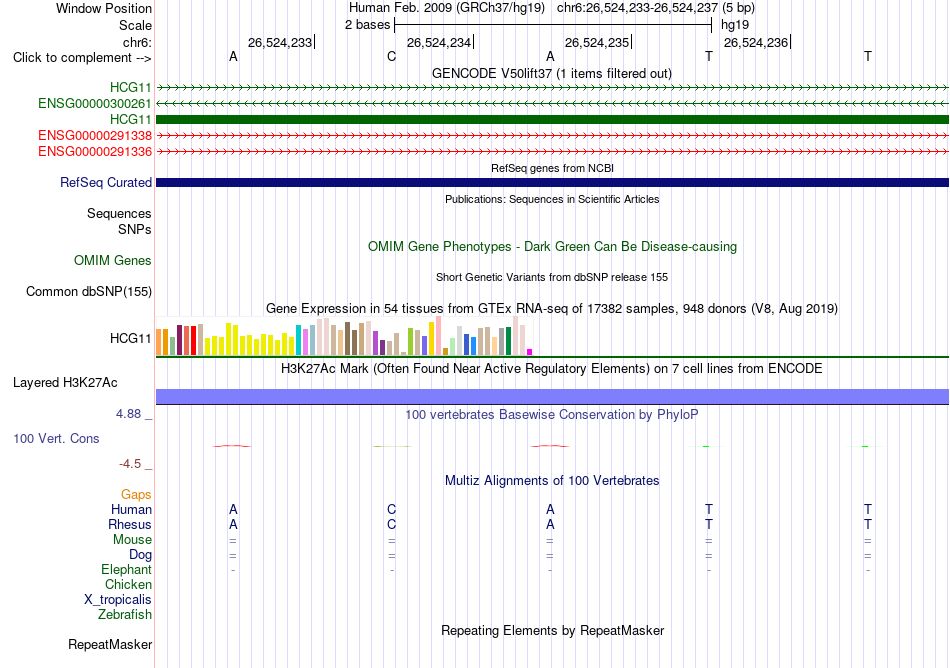The width and height of the screenshot is (950, 668).
Task: Select the X_tropicalis alignment row label
Action: coord(118,600)
